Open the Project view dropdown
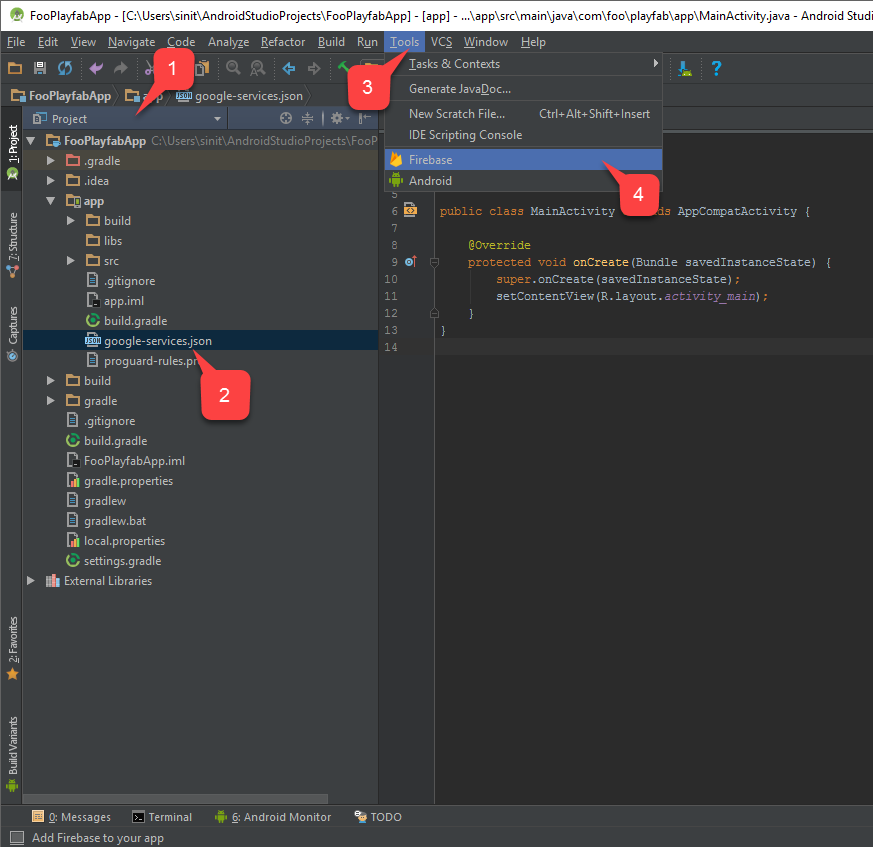The height and width of the screenshot is (847, 873). (x=217, y=119)
